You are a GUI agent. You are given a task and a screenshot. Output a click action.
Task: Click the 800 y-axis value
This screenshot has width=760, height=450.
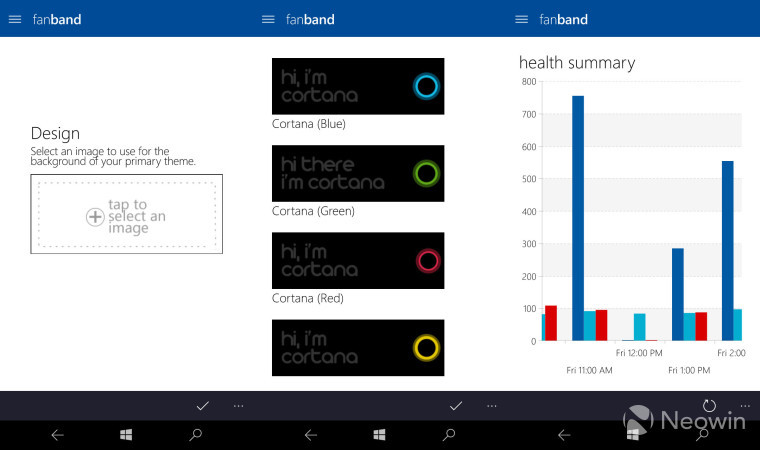pos(529,82)
